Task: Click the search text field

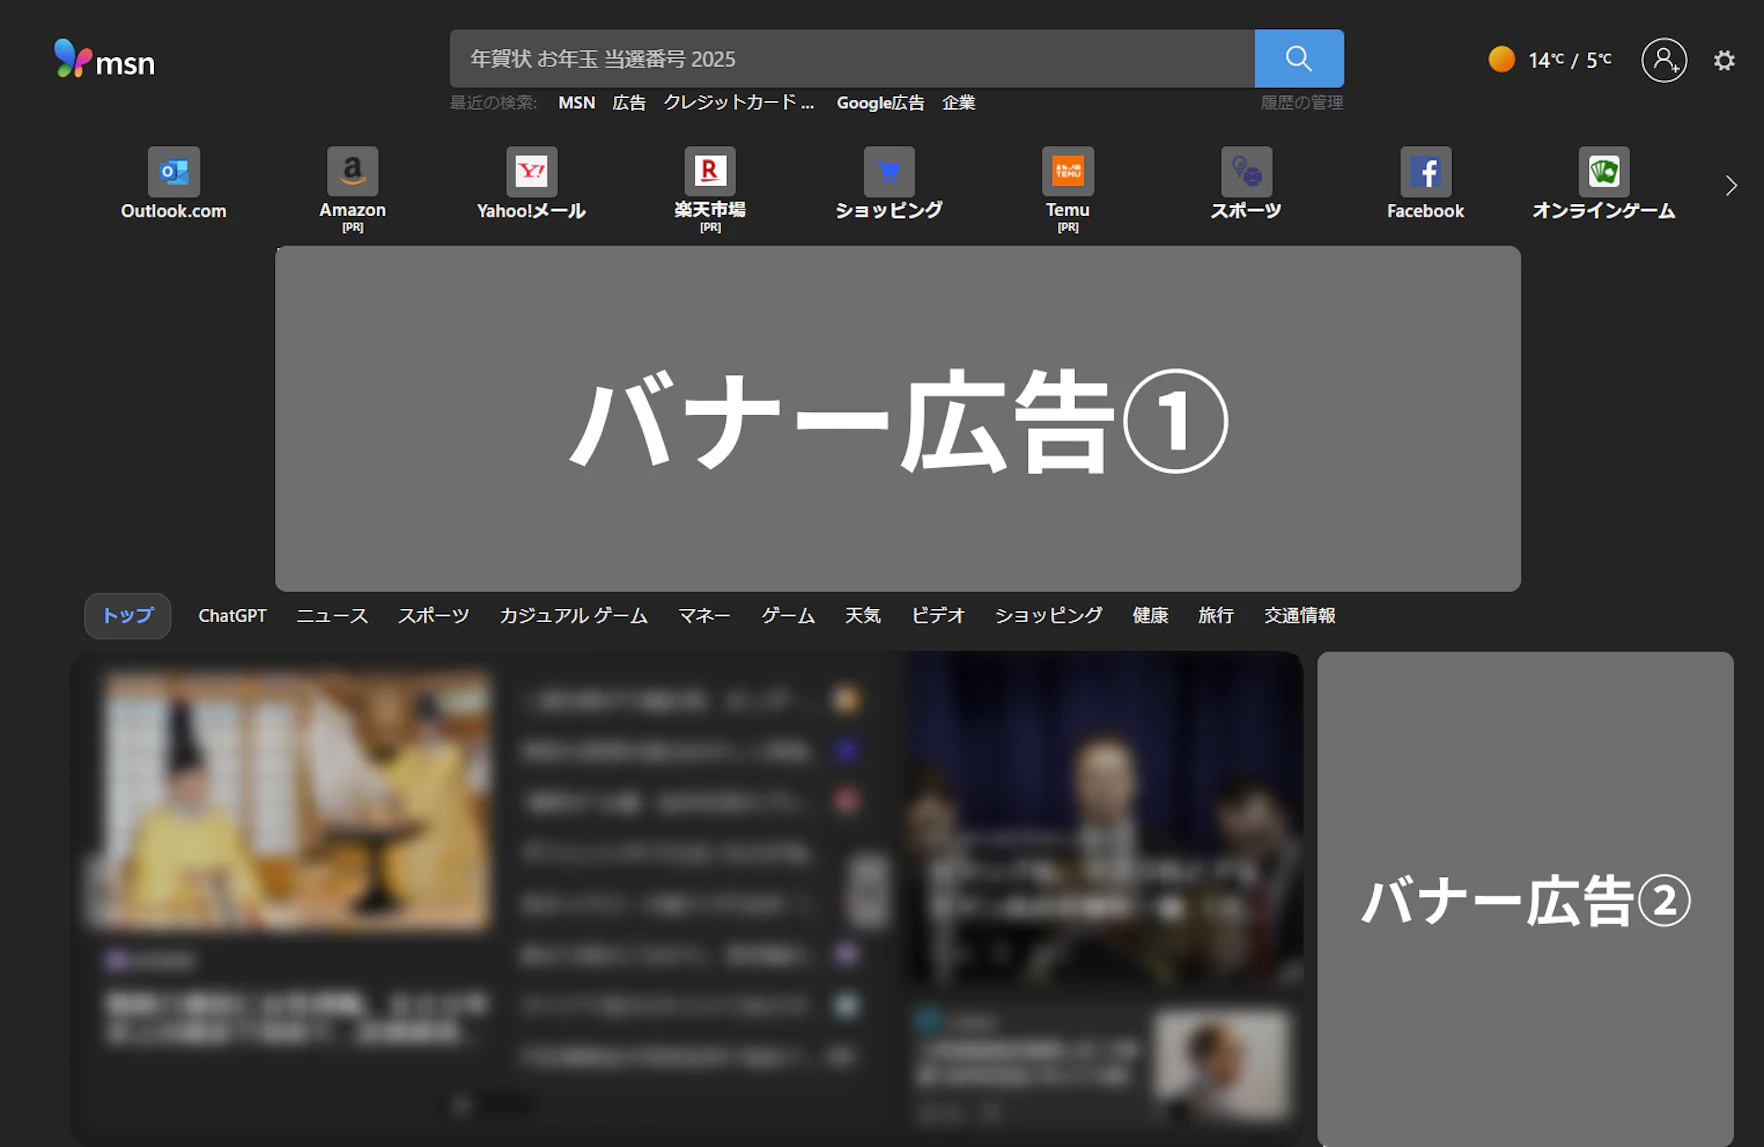Action: coord(852,58)
